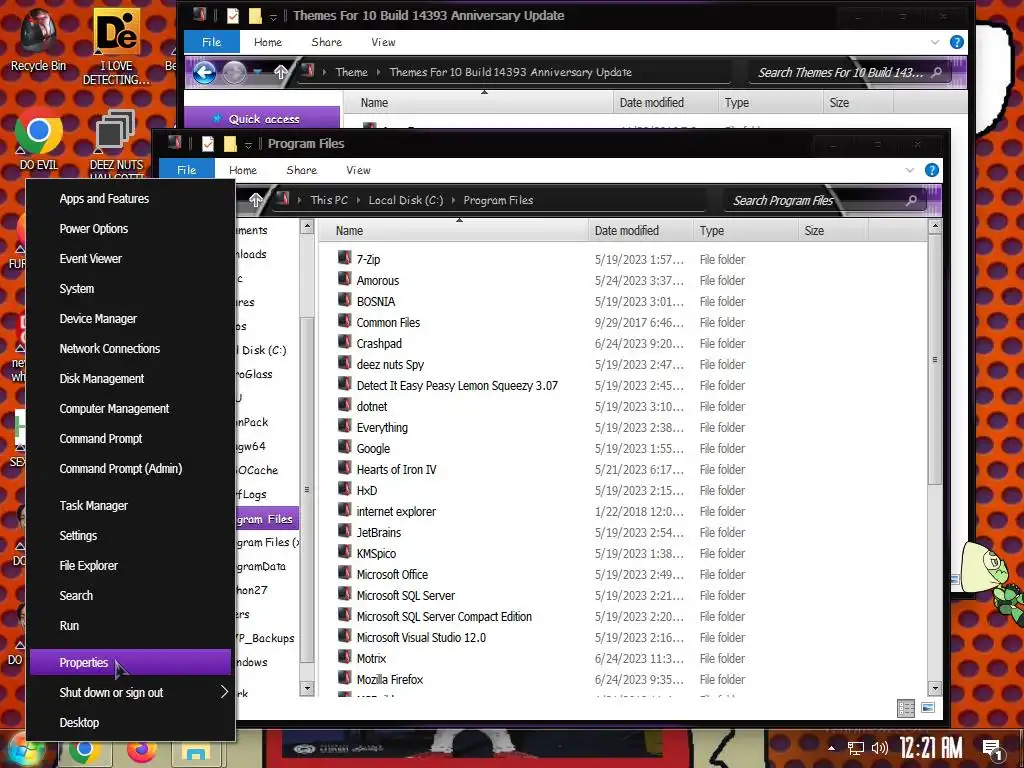The width and height of the screenshot is (1024, 768).
Task: Open Share tab in Themes window
Action: pos(327,42)
